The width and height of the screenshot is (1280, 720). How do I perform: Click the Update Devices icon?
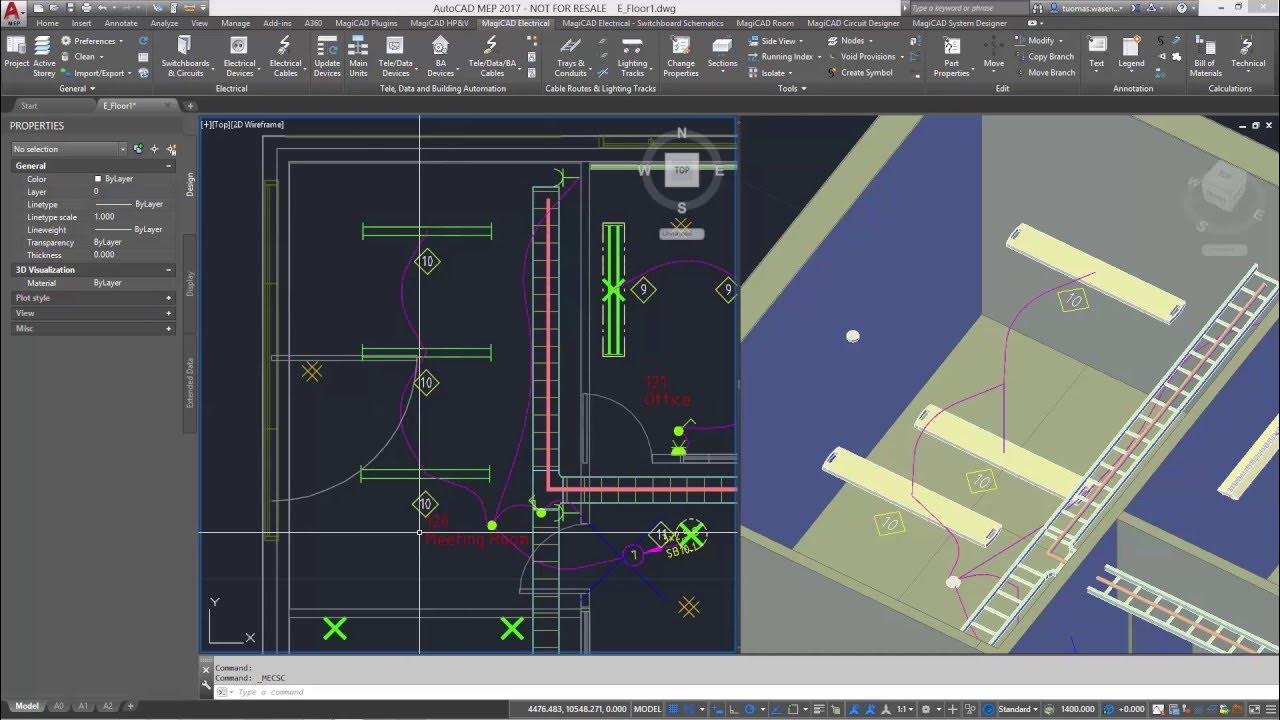click(327, 56)
